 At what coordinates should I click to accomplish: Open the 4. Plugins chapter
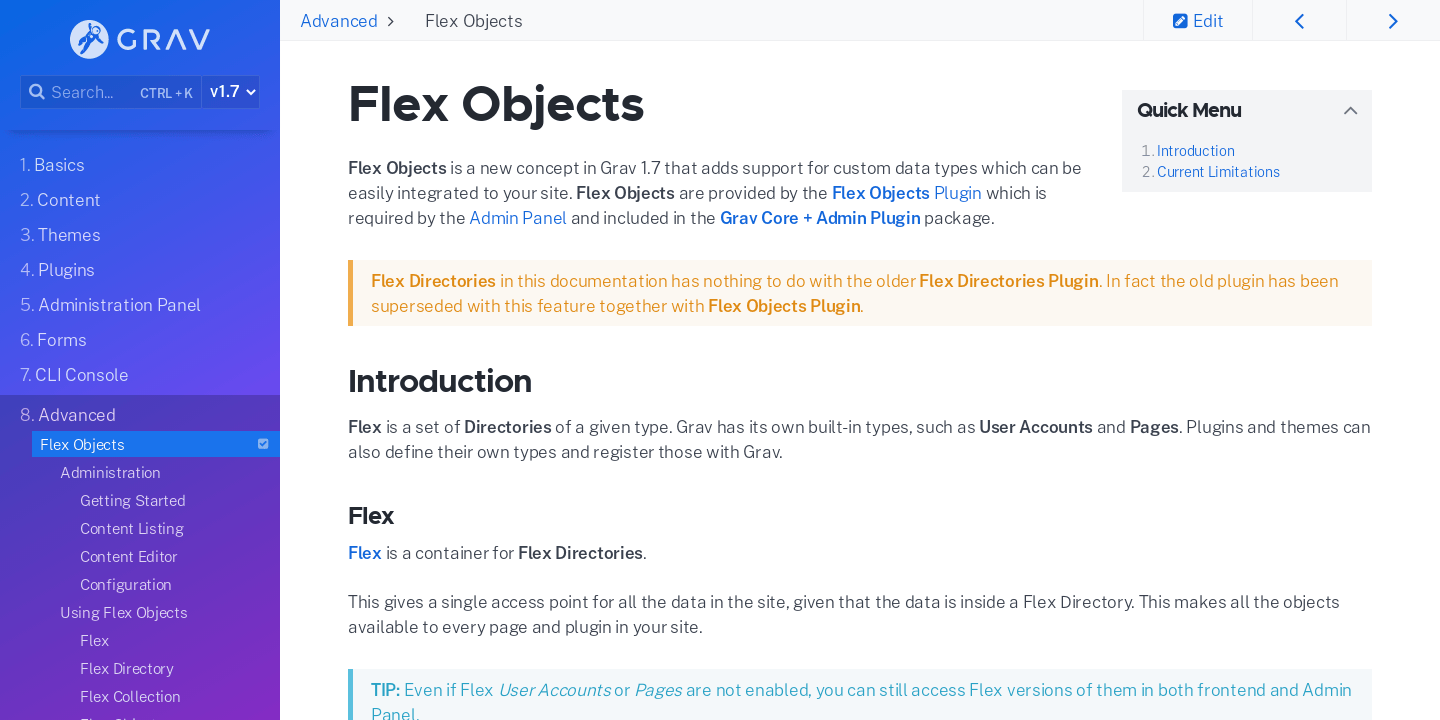57,270
